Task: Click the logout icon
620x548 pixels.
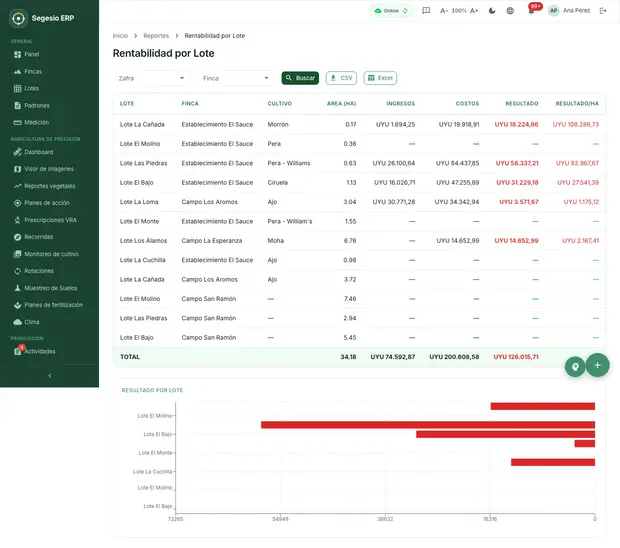Action: click(603, 11)
